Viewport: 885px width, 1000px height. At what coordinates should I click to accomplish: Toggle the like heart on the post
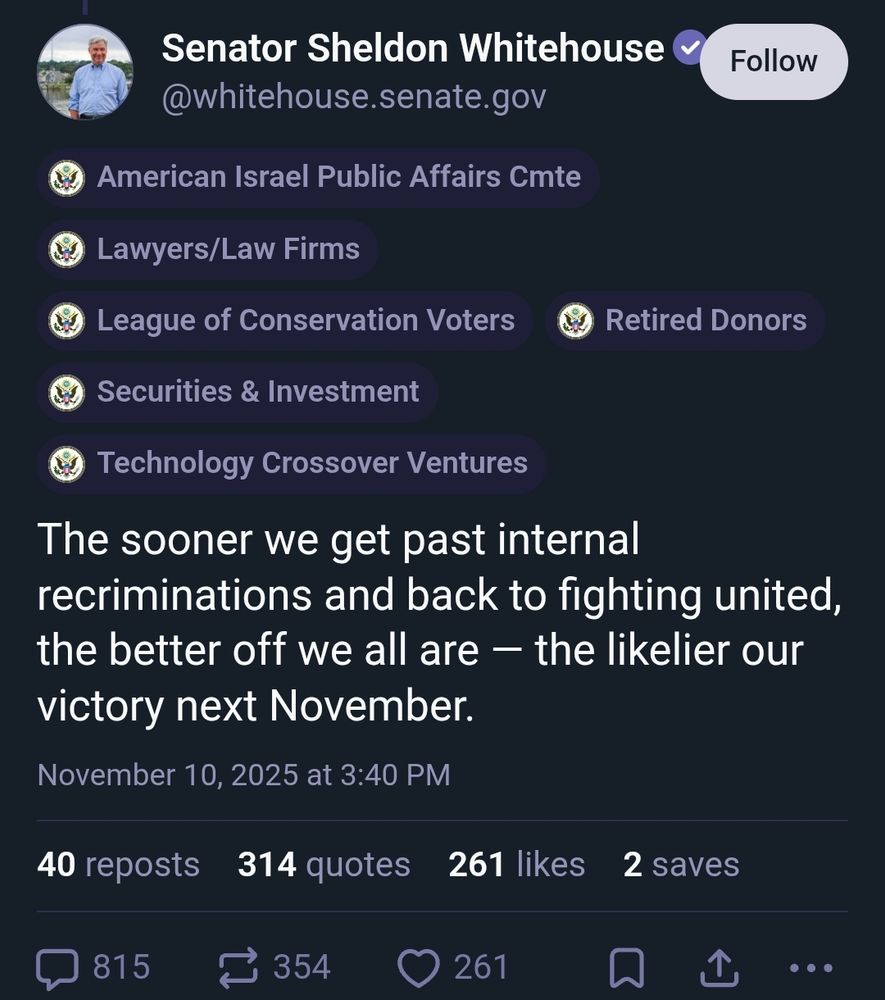pyautogui.click(x=419, y=966)
